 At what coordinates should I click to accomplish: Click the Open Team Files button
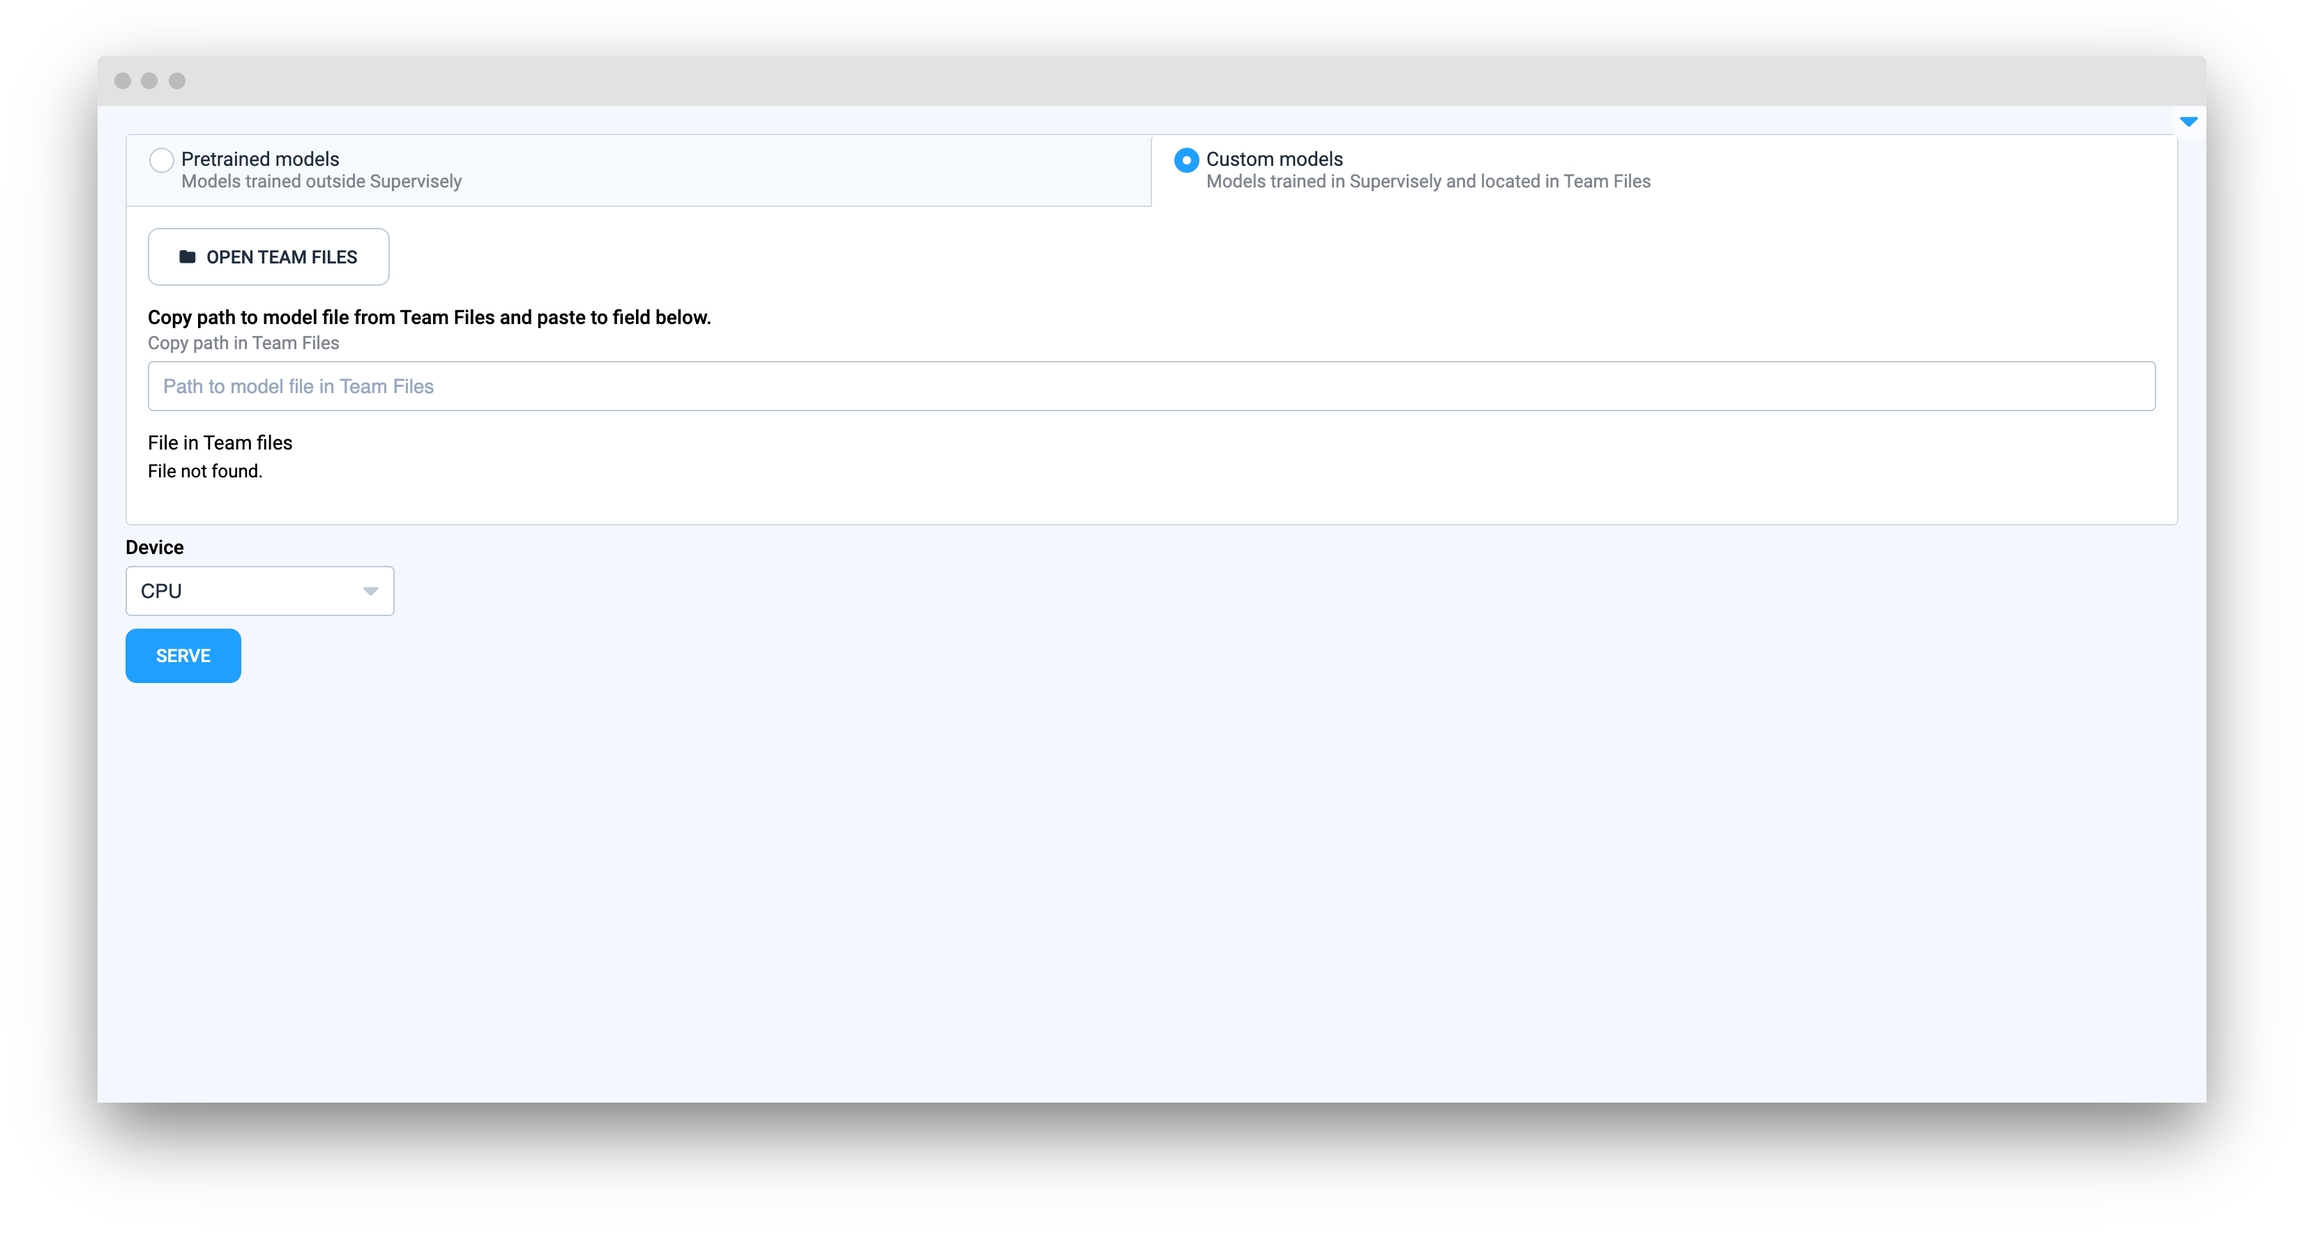(268, 257)
